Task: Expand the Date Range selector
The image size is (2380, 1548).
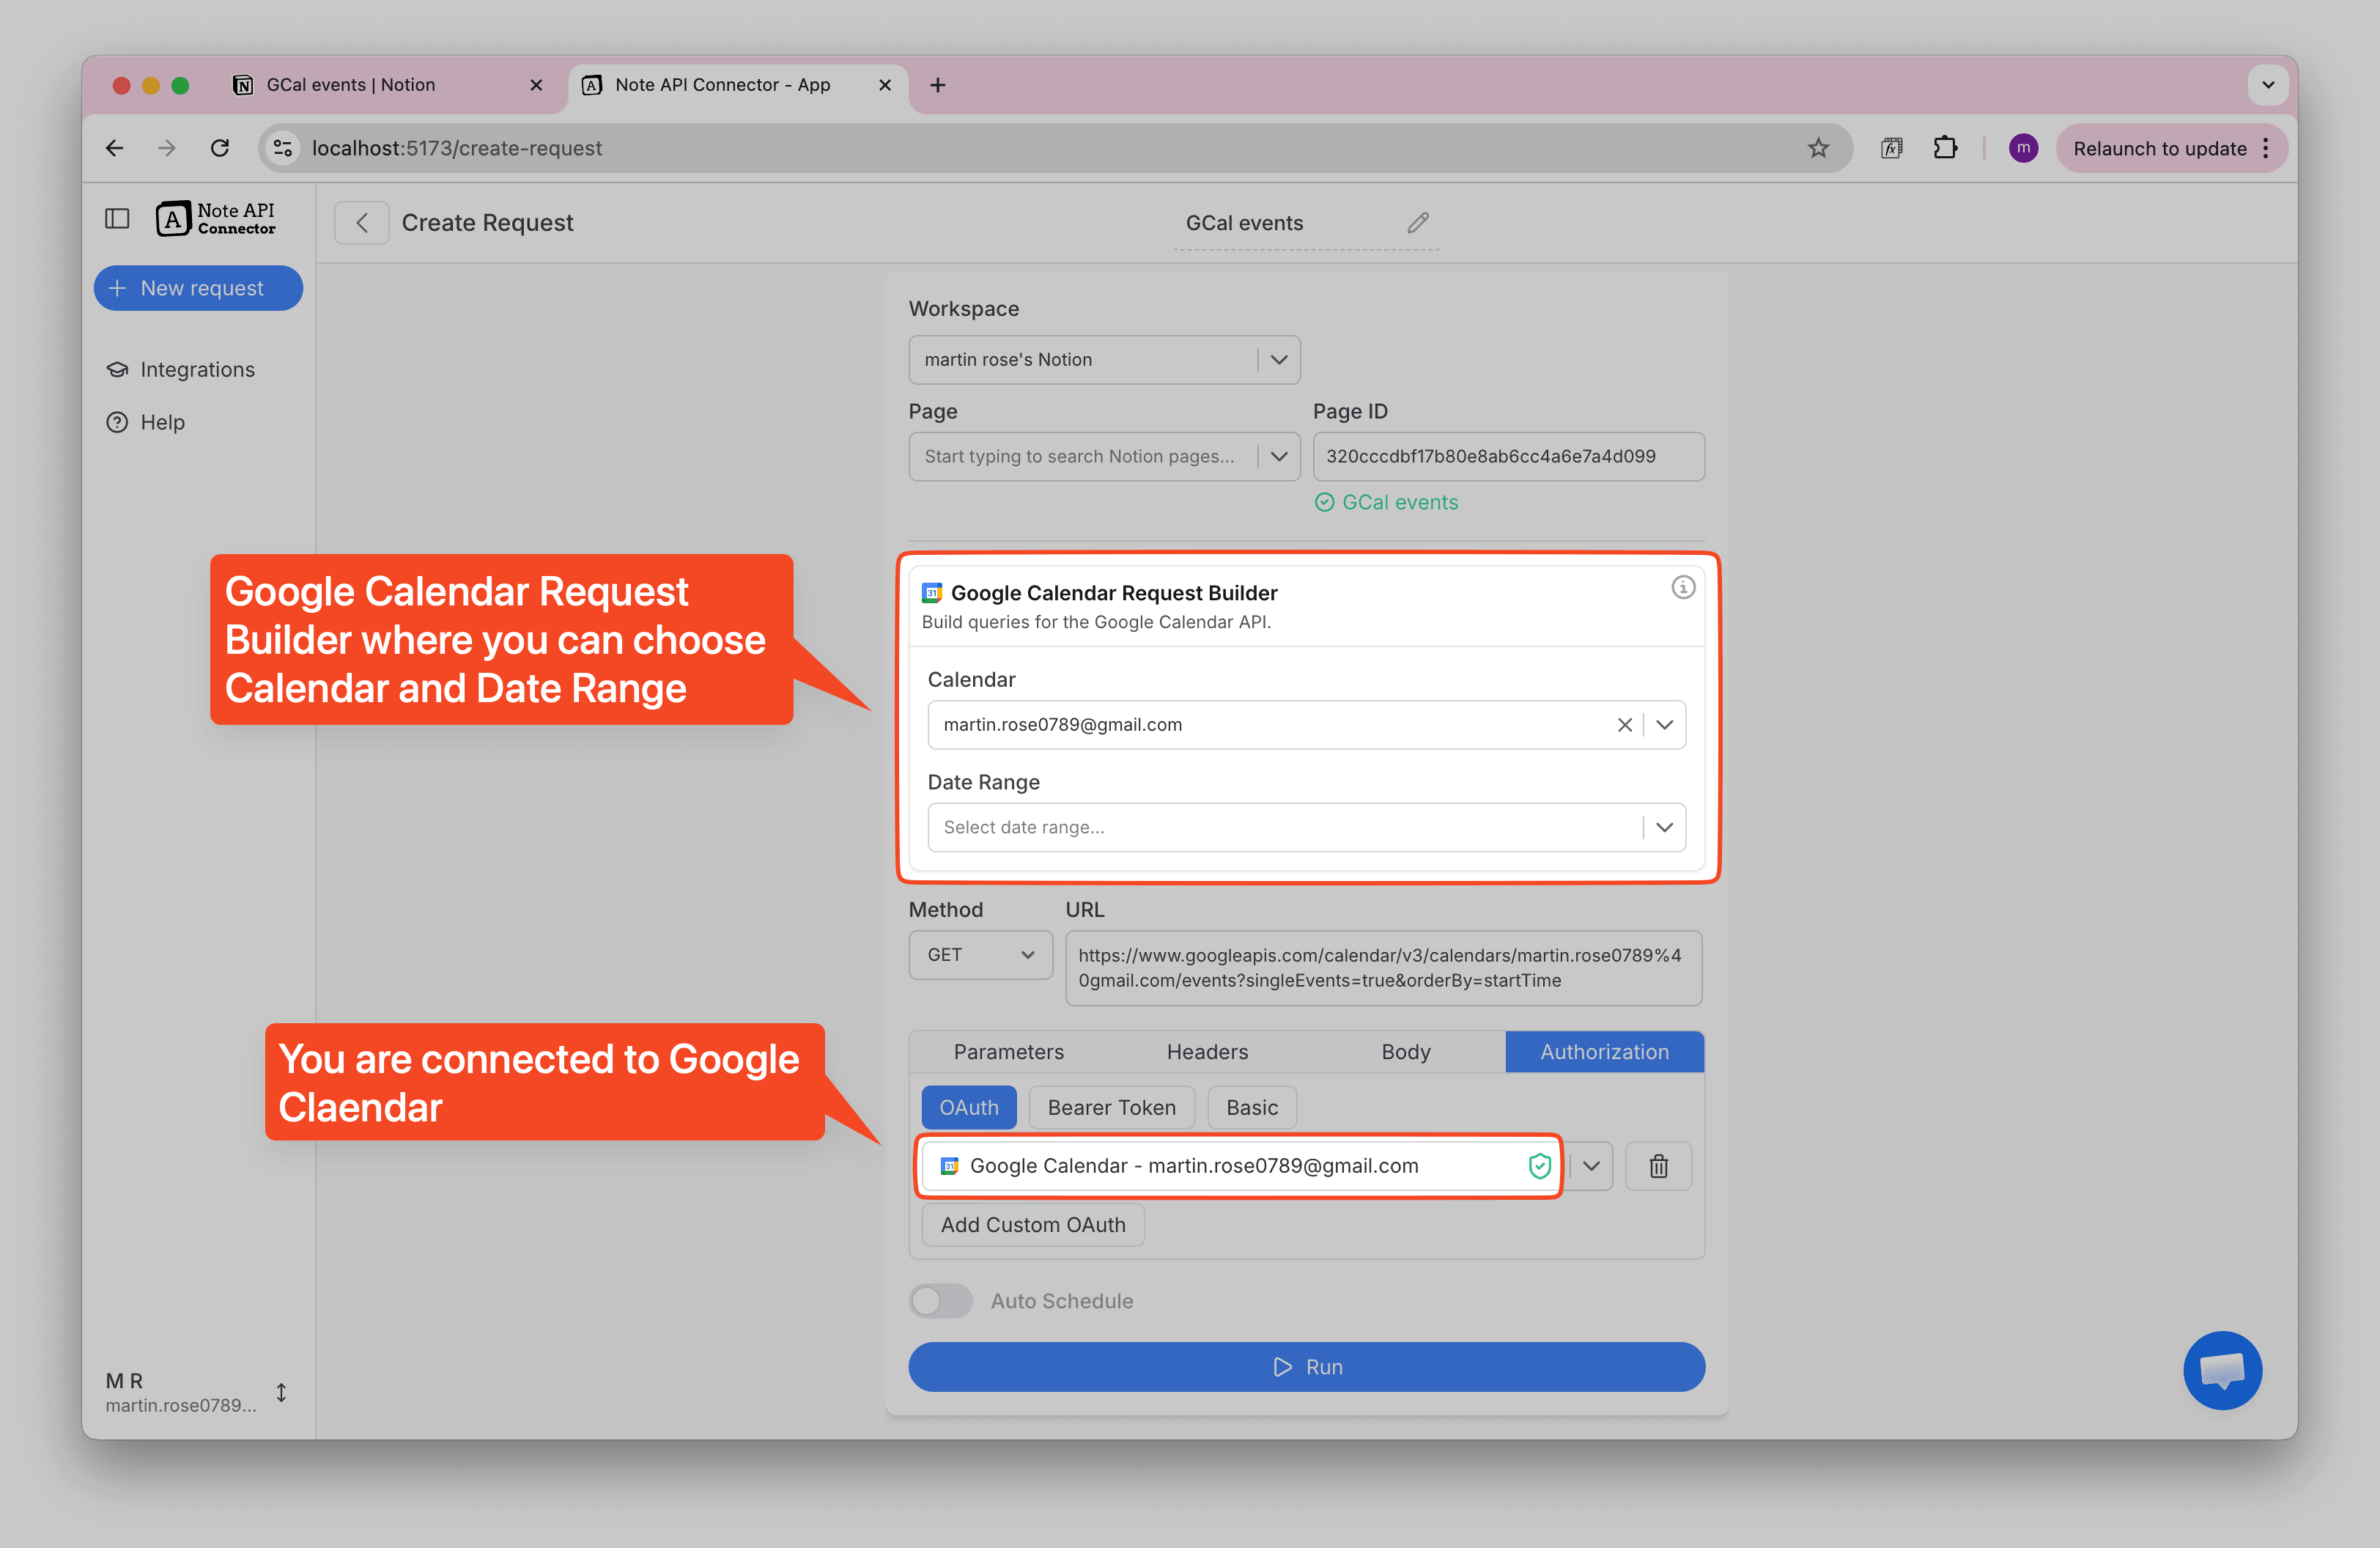Action: pyautogui.click(x=1663, y=827)
